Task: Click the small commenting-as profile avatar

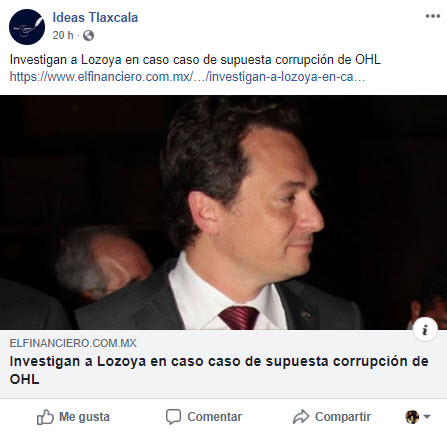Action: click(412, 417)
